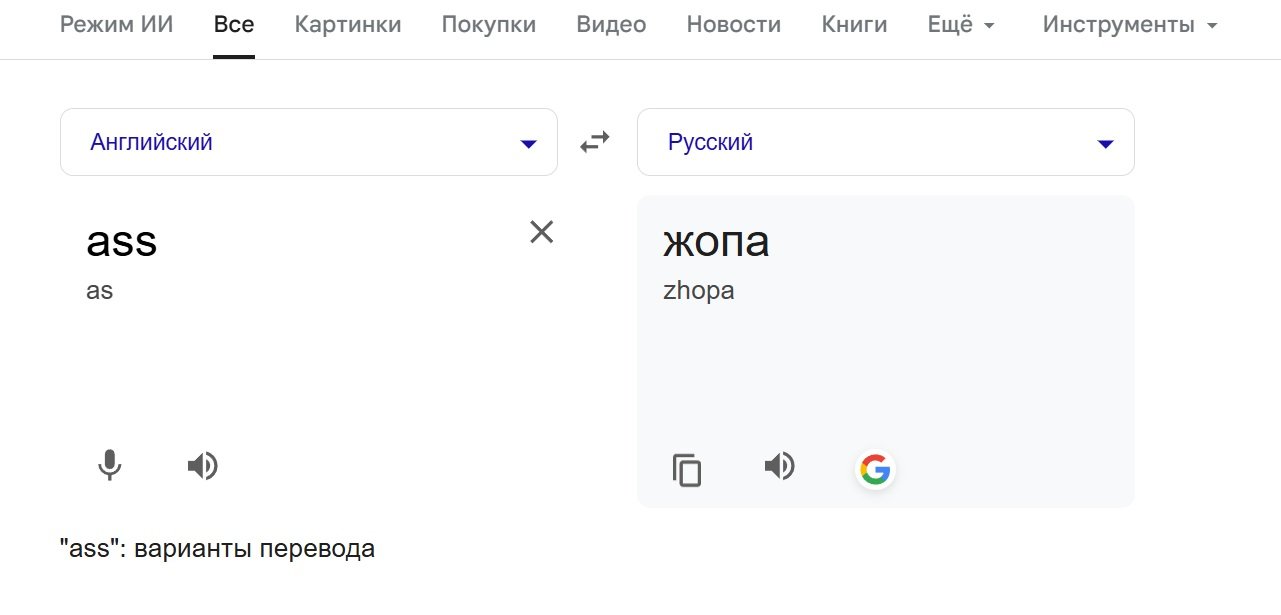Click the translated word "жопа"

716,242
